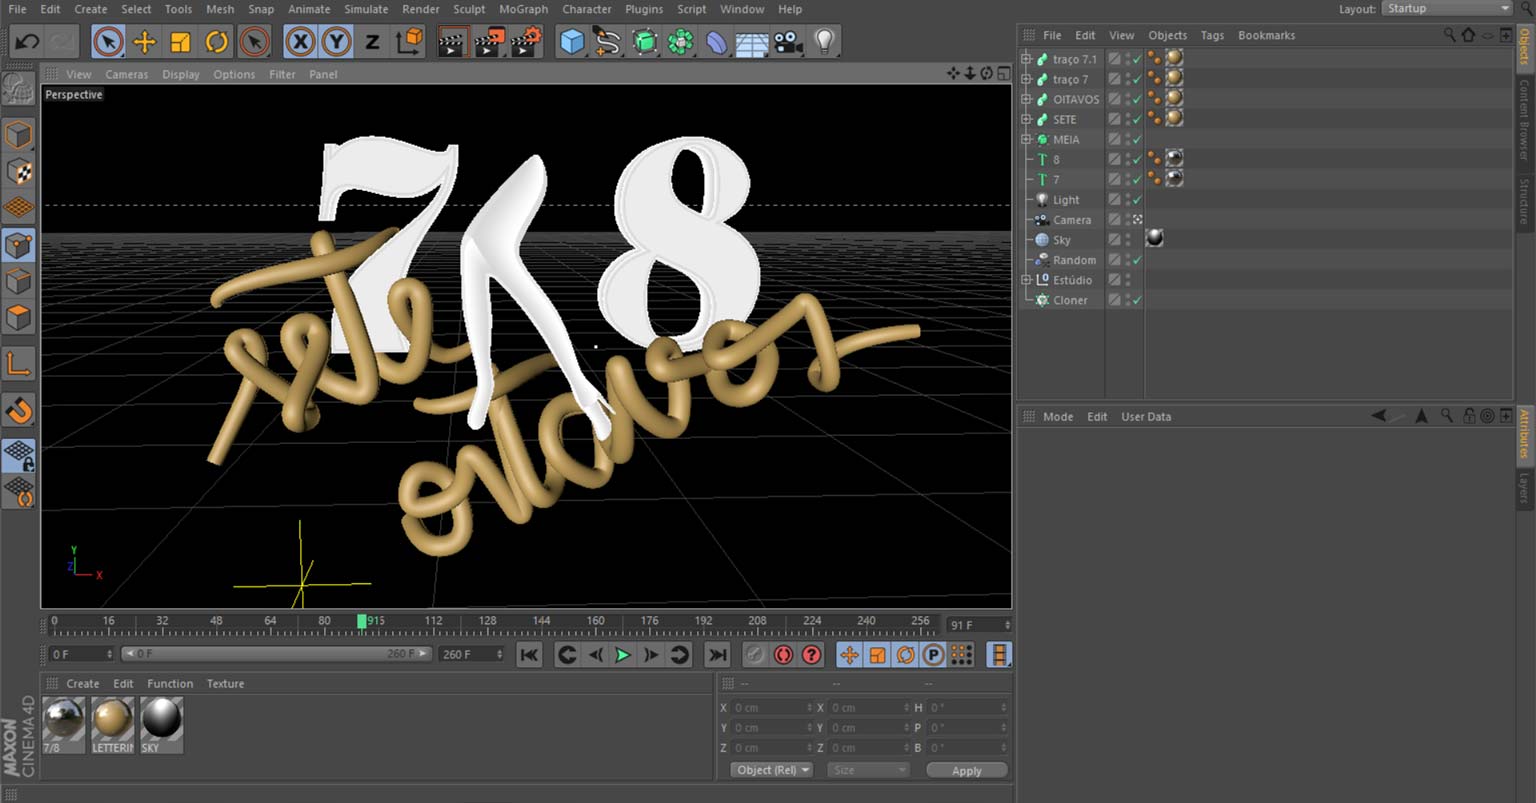Open the Material Manager Create menu
This screenshot has width=1536, height=803.
click(x=82, y=684)
